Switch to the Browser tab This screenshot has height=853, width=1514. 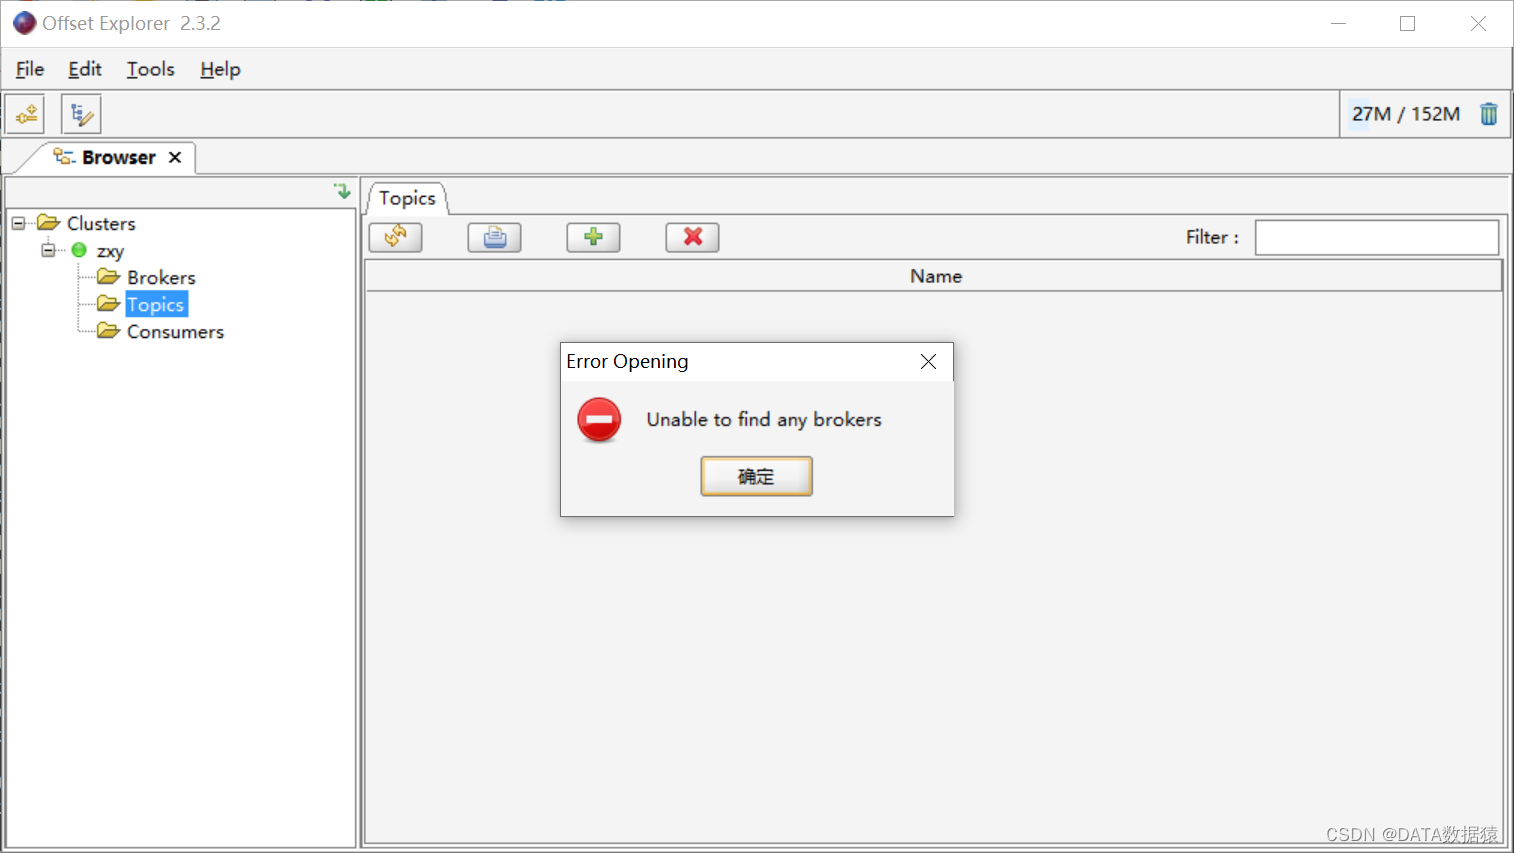click(118, 157)
